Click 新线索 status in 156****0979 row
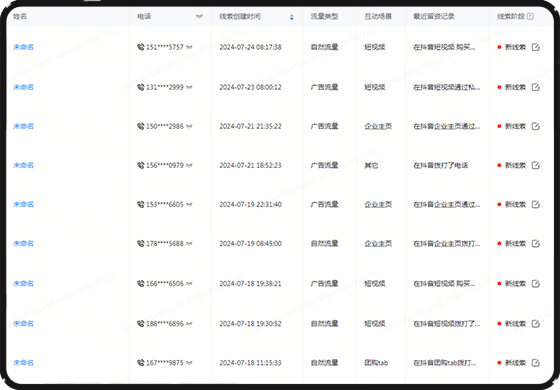The image size is (560, 390). coord(515,165)
